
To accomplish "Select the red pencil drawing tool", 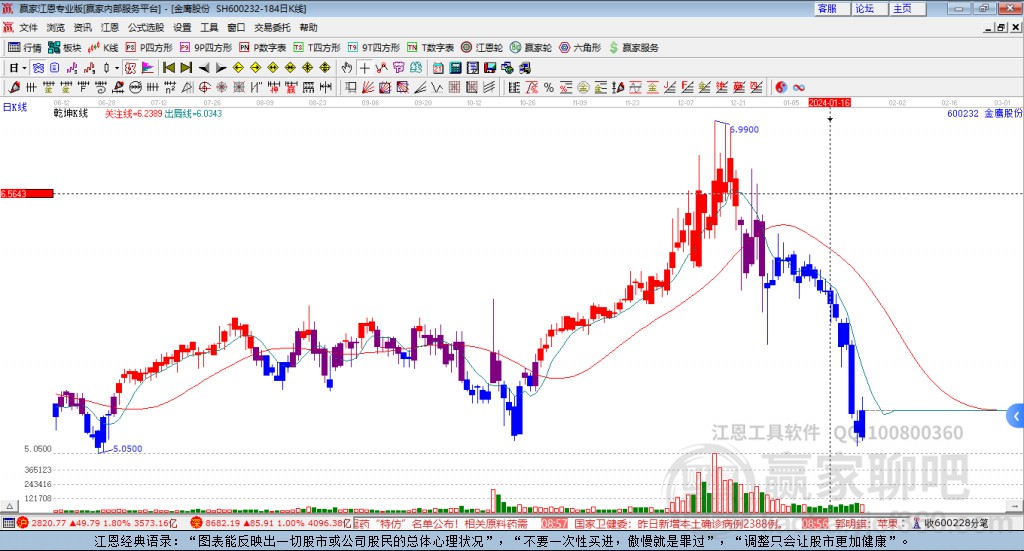I will click(14, 87).
